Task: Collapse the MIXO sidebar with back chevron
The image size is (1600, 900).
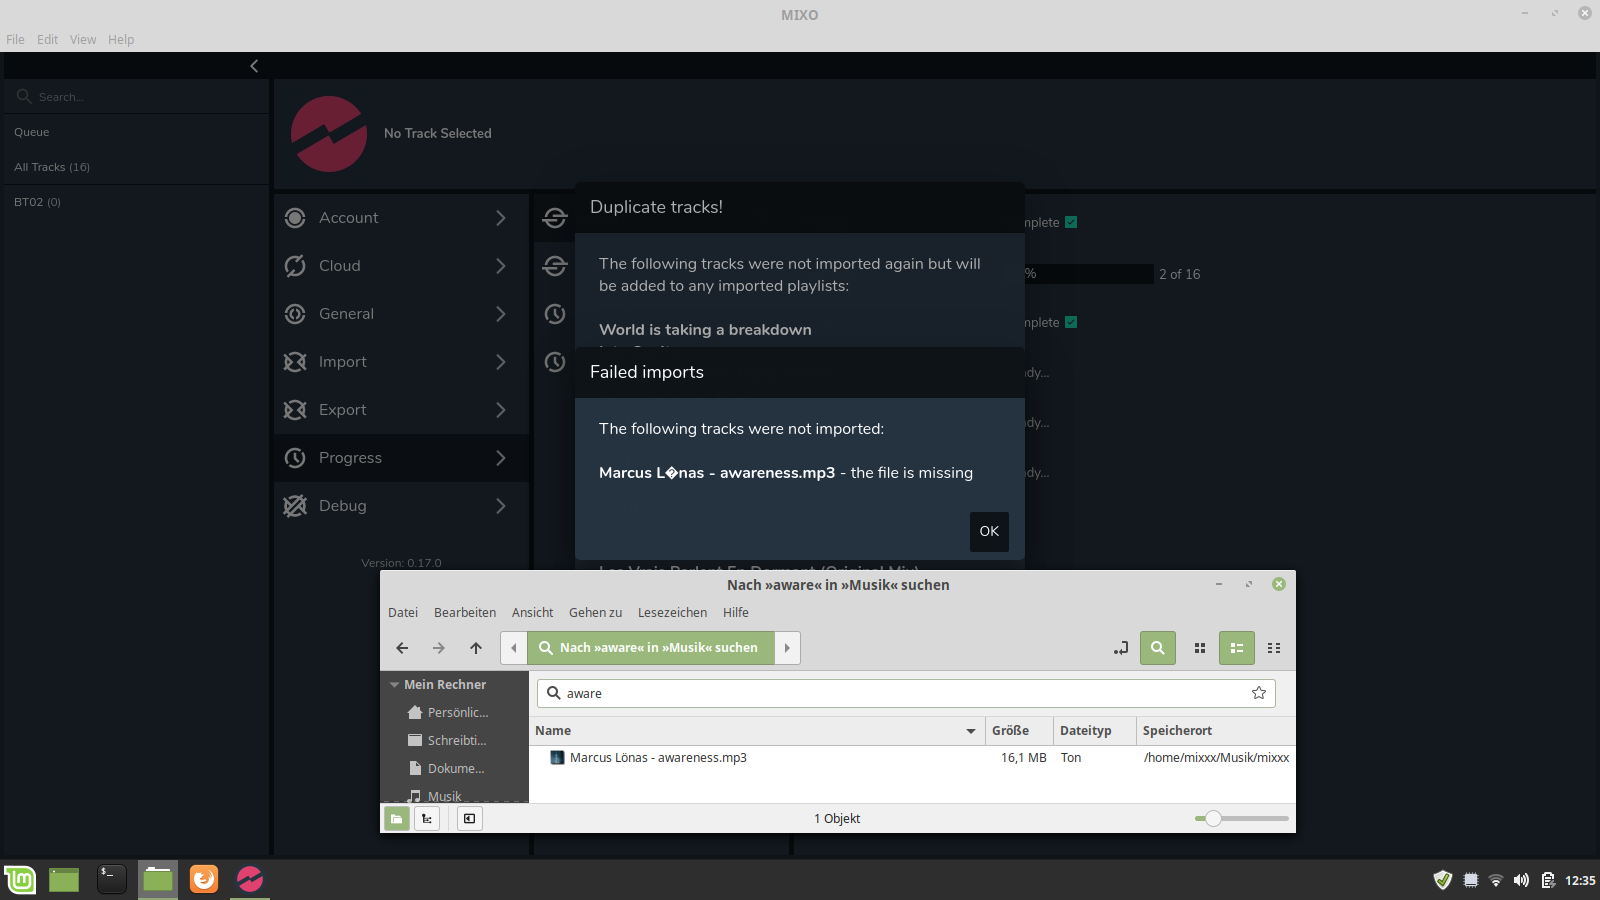Action: pos(254,66)
